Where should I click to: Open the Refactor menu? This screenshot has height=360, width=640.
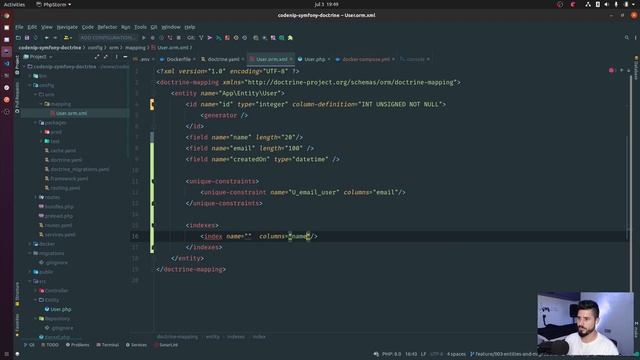107,27
